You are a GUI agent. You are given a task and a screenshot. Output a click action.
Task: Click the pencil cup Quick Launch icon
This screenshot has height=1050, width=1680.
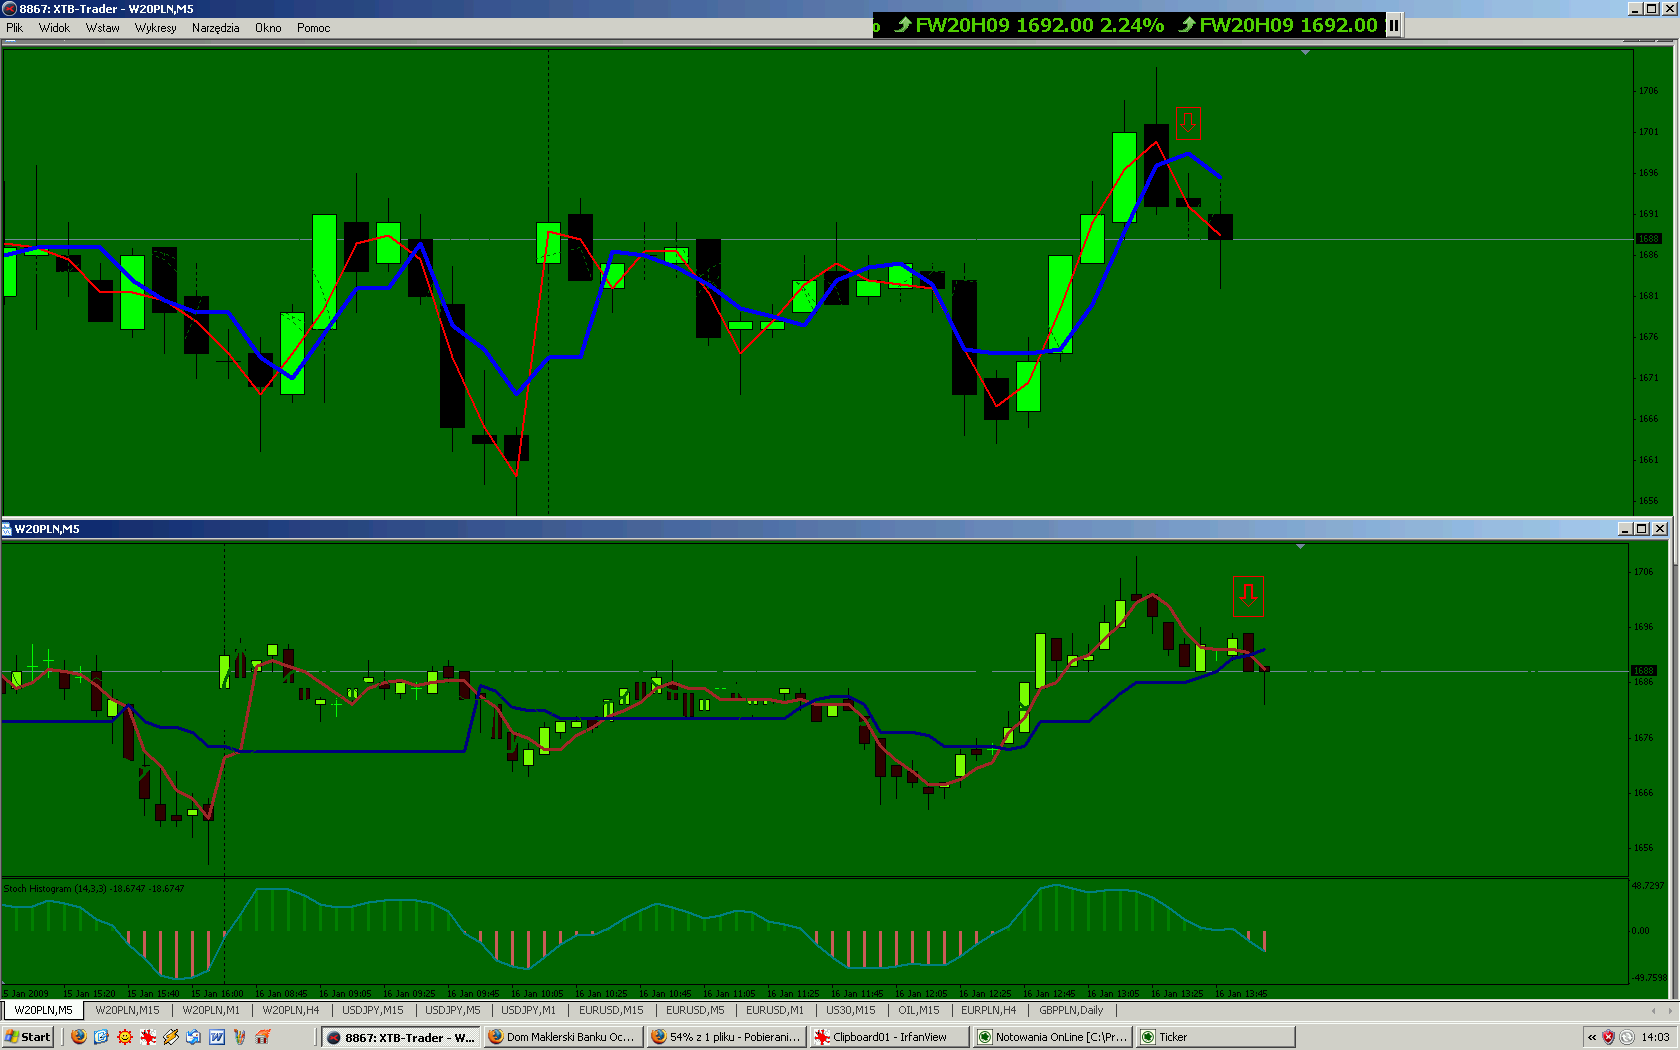(240, 1037)
